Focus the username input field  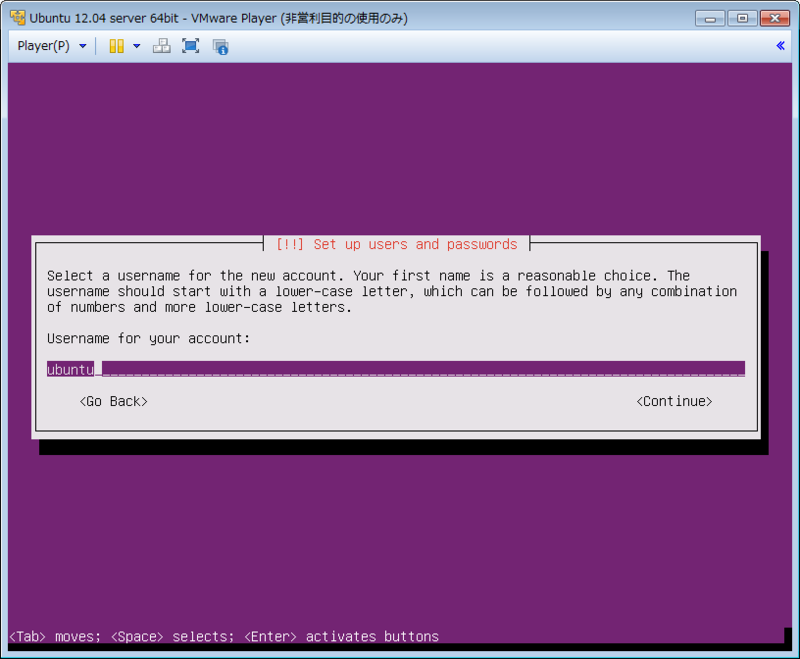pyautogui.click(x=396, y=369)
